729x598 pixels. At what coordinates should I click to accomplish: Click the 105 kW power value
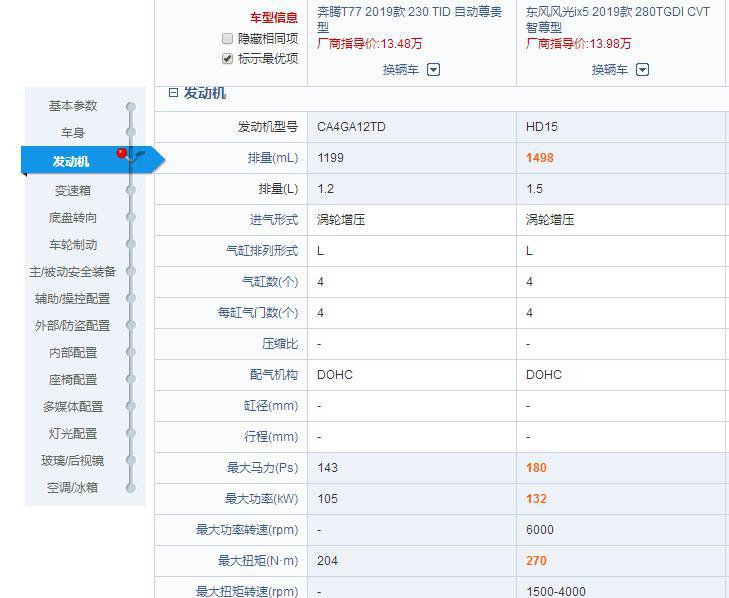327,498
